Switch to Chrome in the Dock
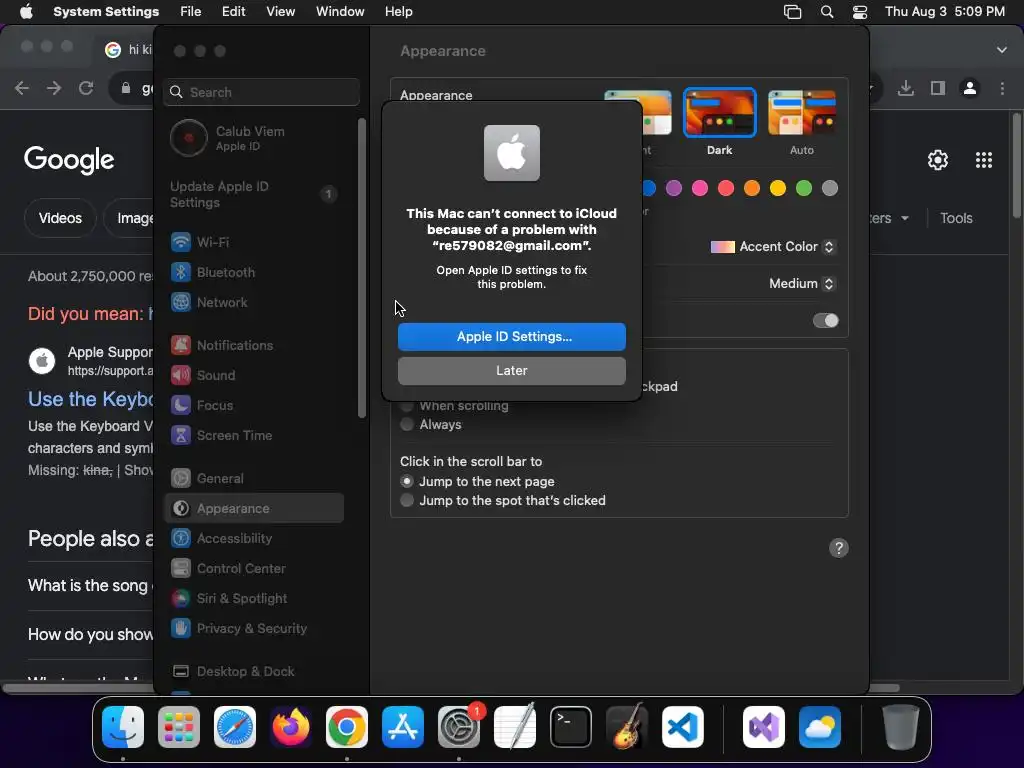This screenshot has height=768, width=1024. click(347, 727)
